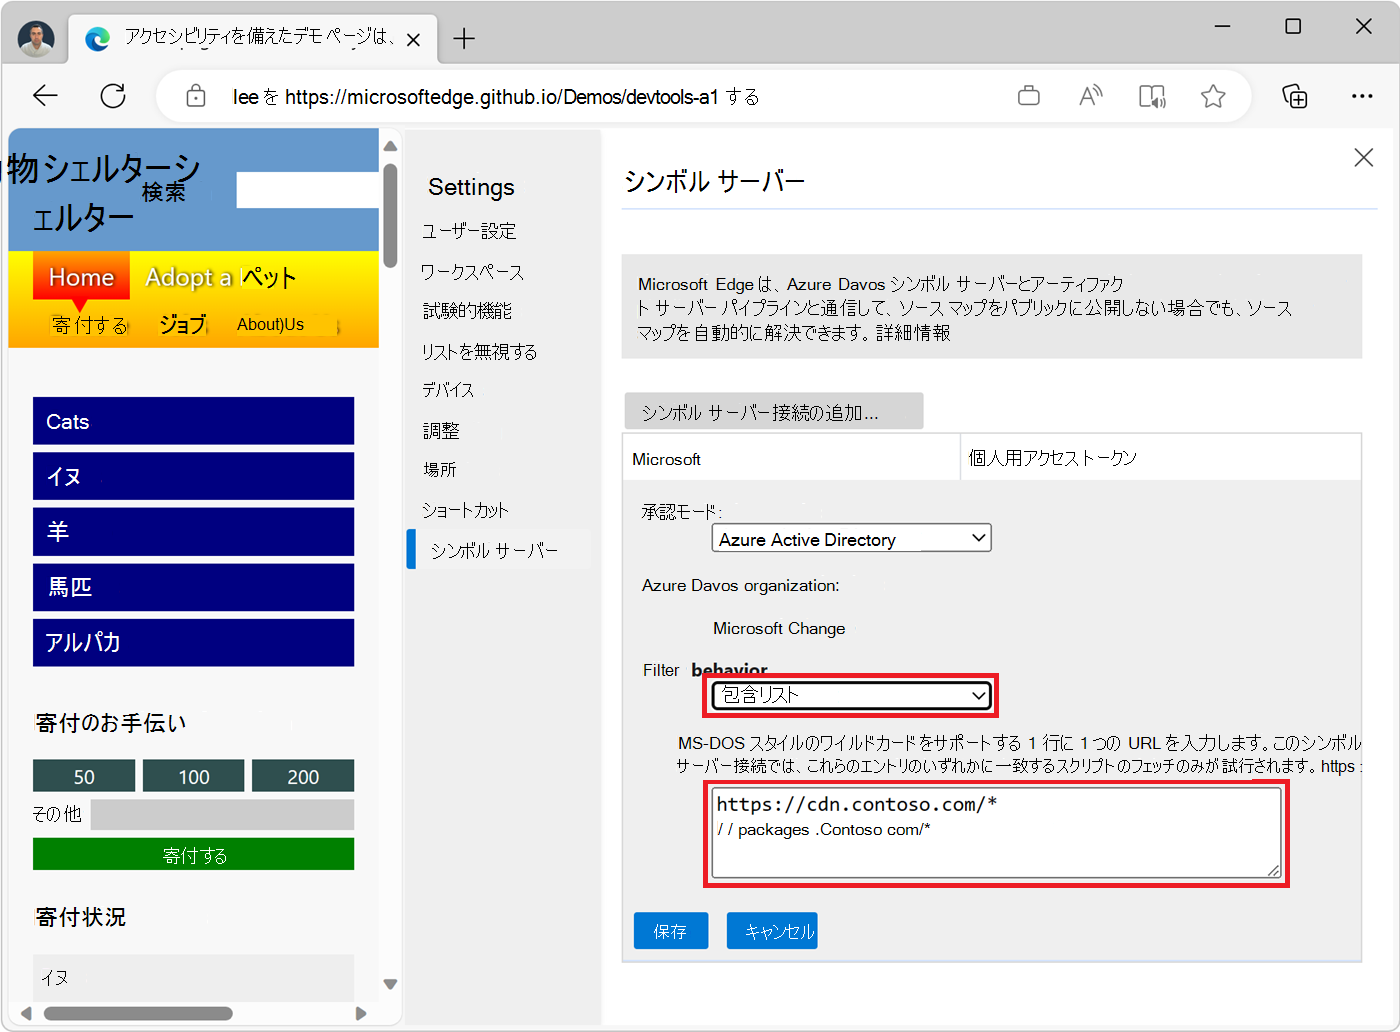Image resolution: width=1400 pixels, height=1032 pixels.
Task: Open the site information padlock icon
Action: [x=196, y=96]
